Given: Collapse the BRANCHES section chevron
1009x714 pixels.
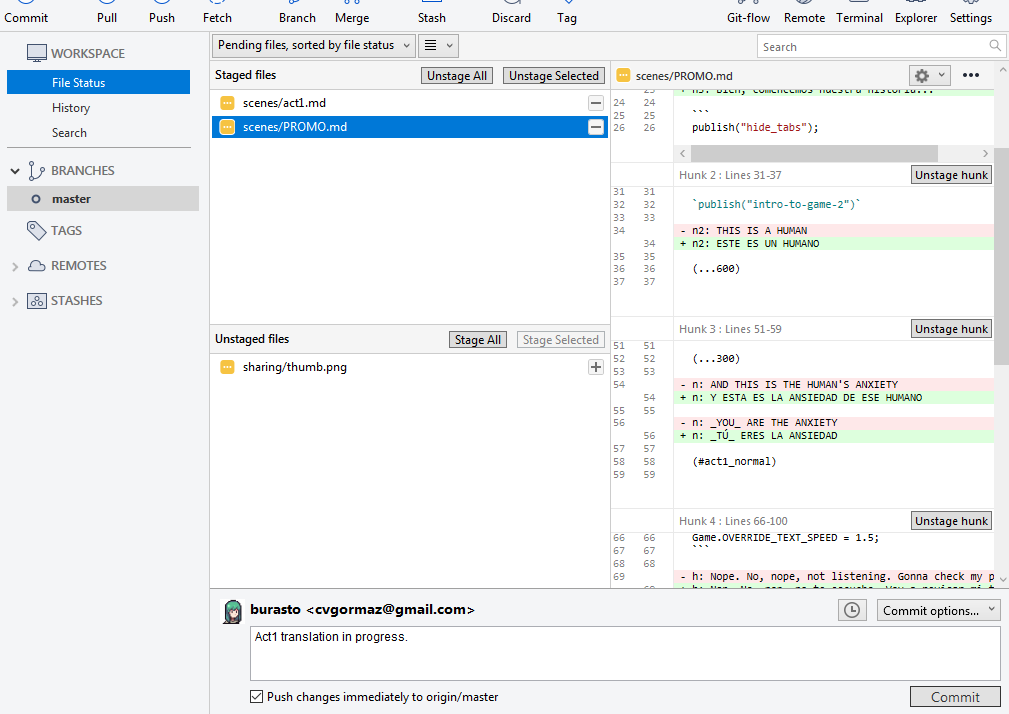Looking at the screenshot, I should 15,171.
